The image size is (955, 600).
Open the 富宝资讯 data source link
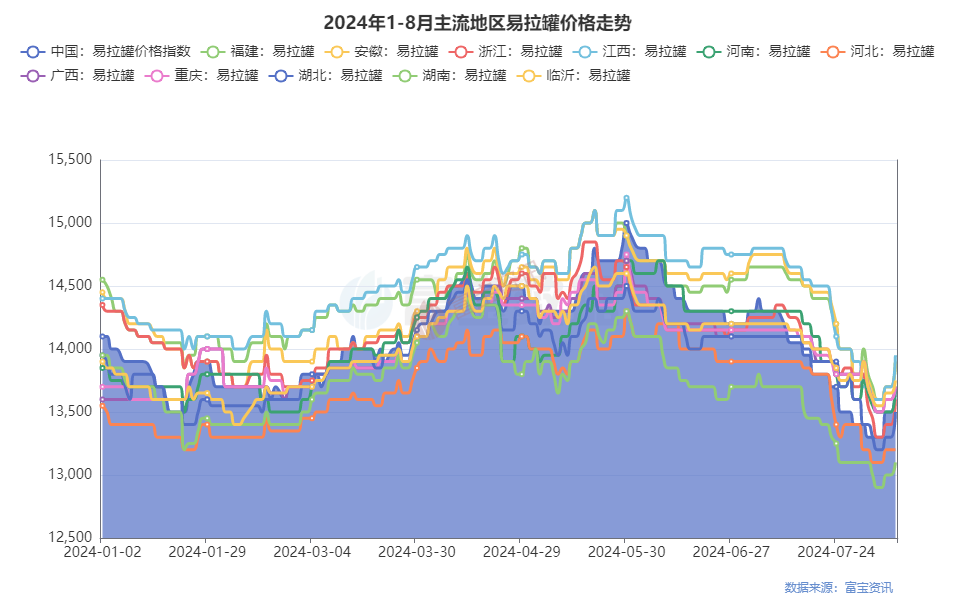point(869,587)
